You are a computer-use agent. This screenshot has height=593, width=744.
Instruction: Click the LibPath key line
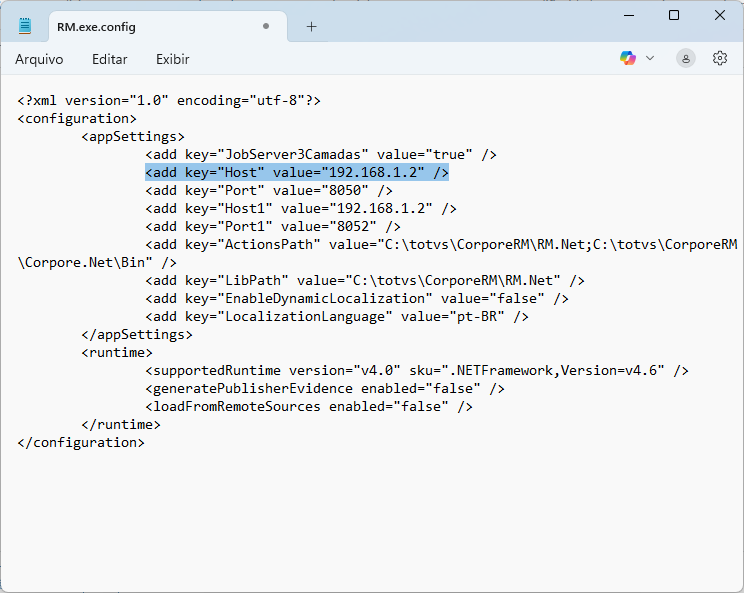pyautogui.click(x=365, y=281)
